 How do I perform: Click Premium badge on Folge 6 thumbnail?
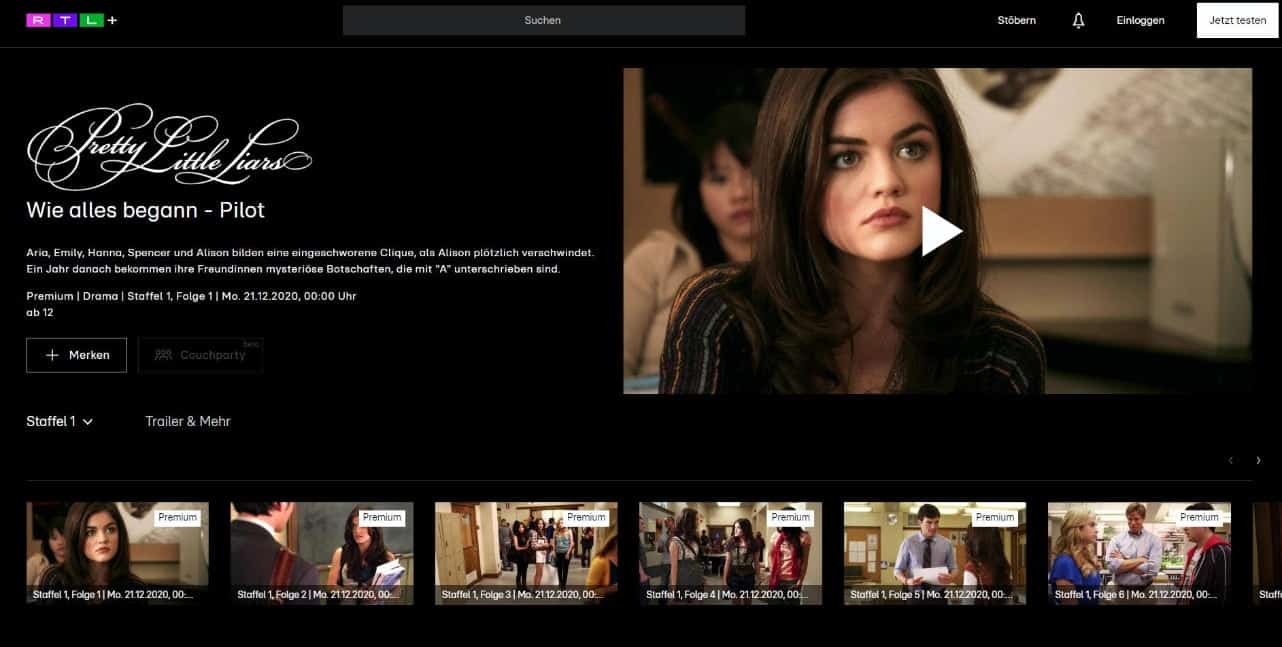pyautogui.click(x=1199, y=517)
